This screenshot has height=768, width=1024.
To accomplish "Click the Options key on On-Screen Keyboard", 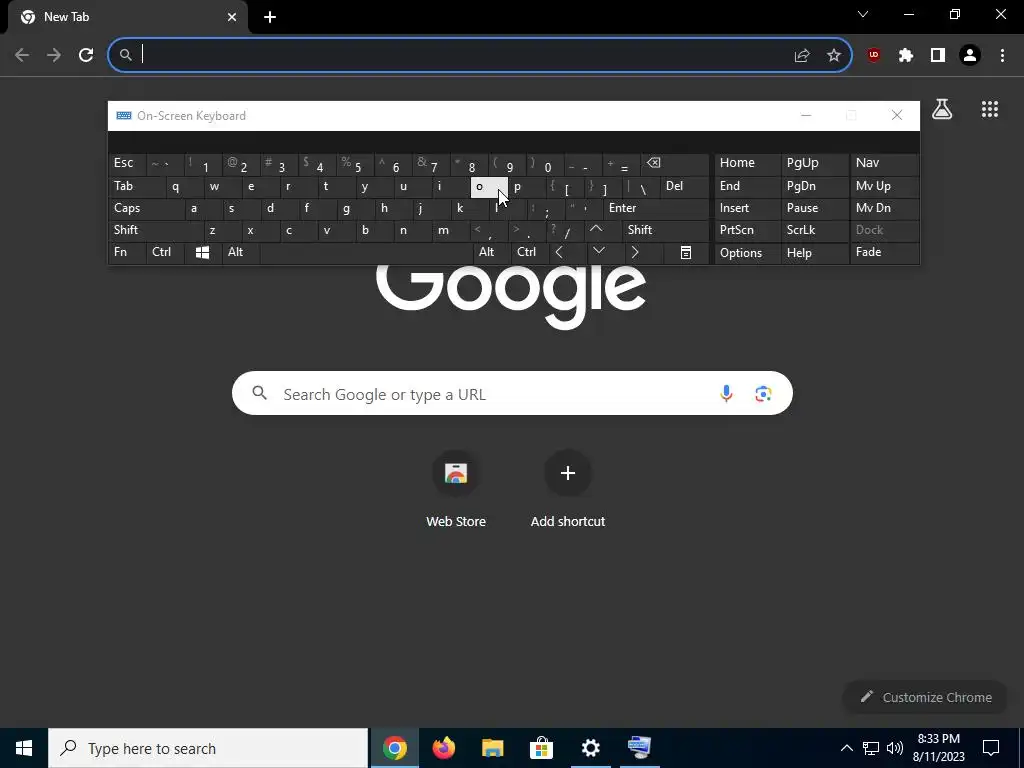I will coord(748,253).
